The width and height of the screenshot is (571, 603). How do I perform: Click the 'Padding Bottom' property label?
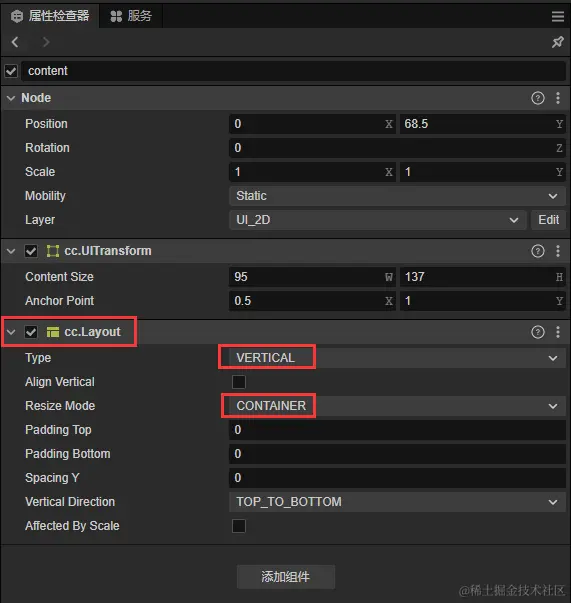(68, 454)
